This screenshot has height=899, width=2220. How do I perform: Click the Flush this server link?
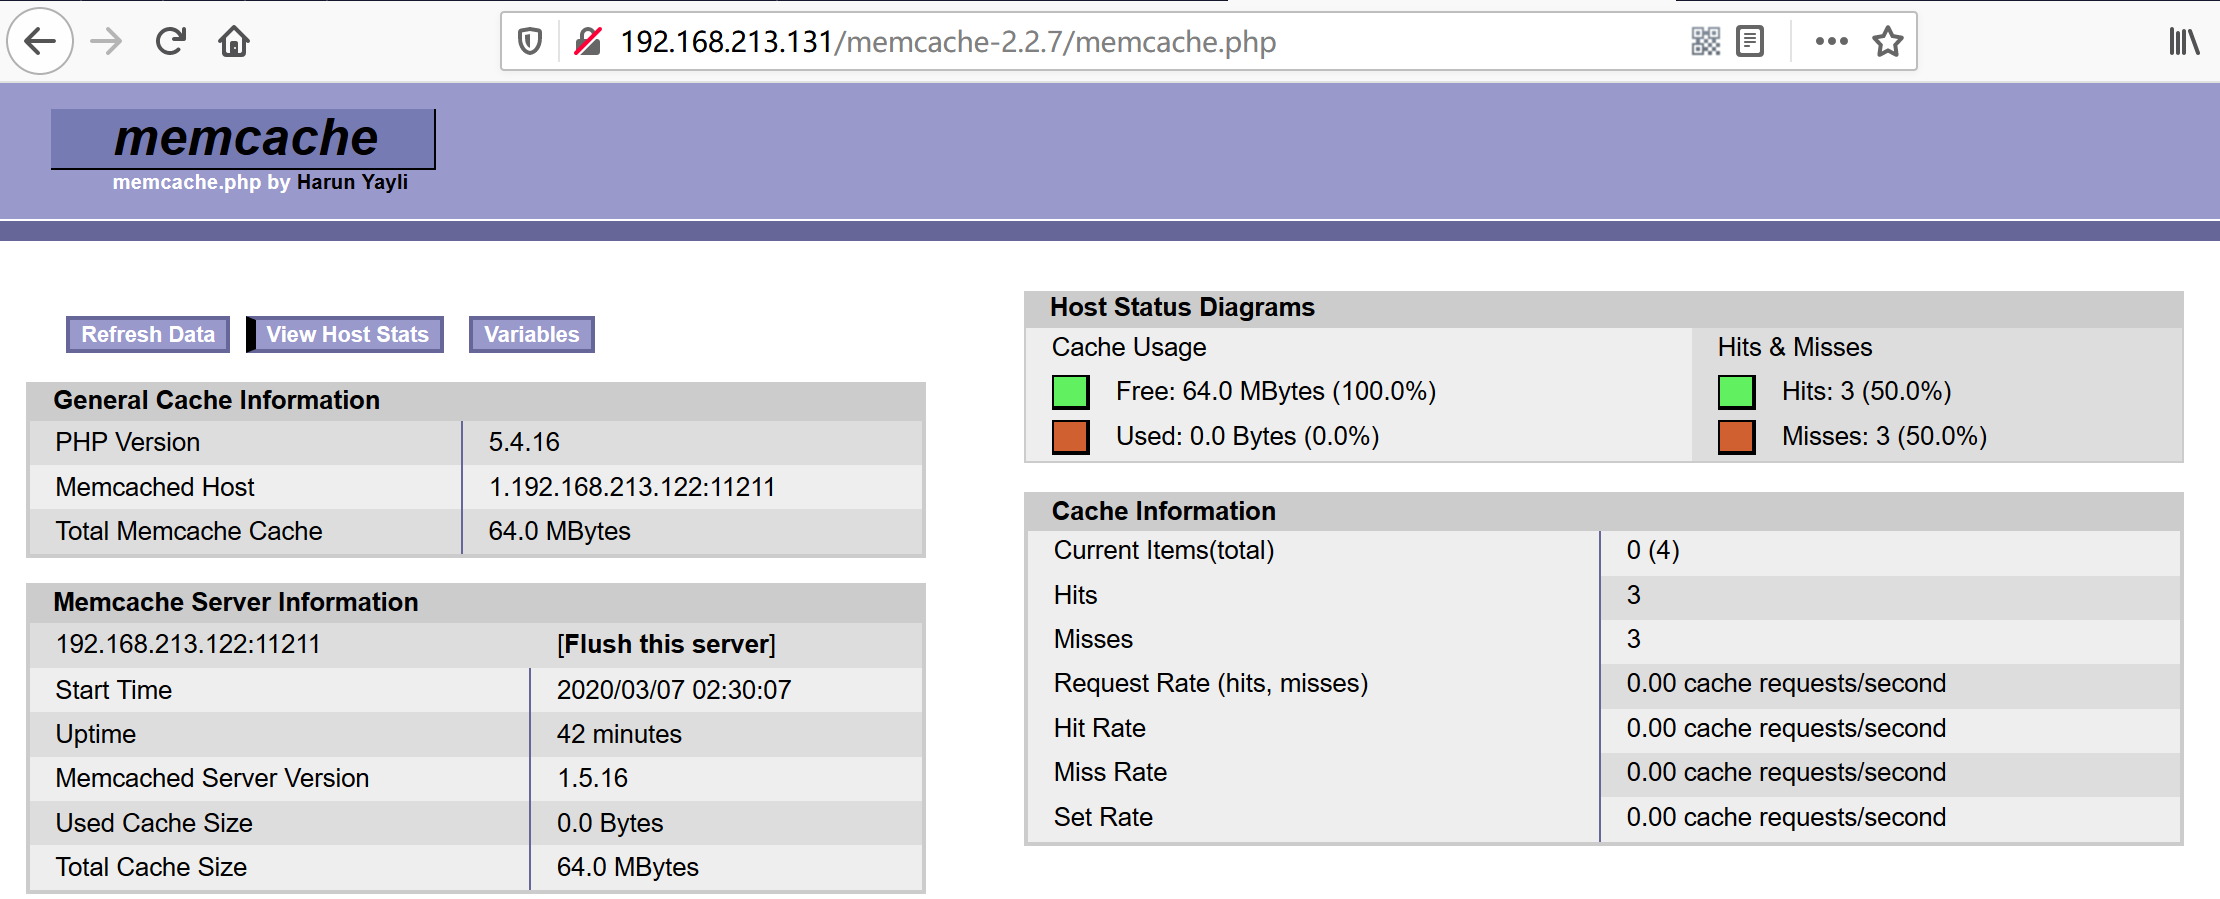(x=666, y=644)
